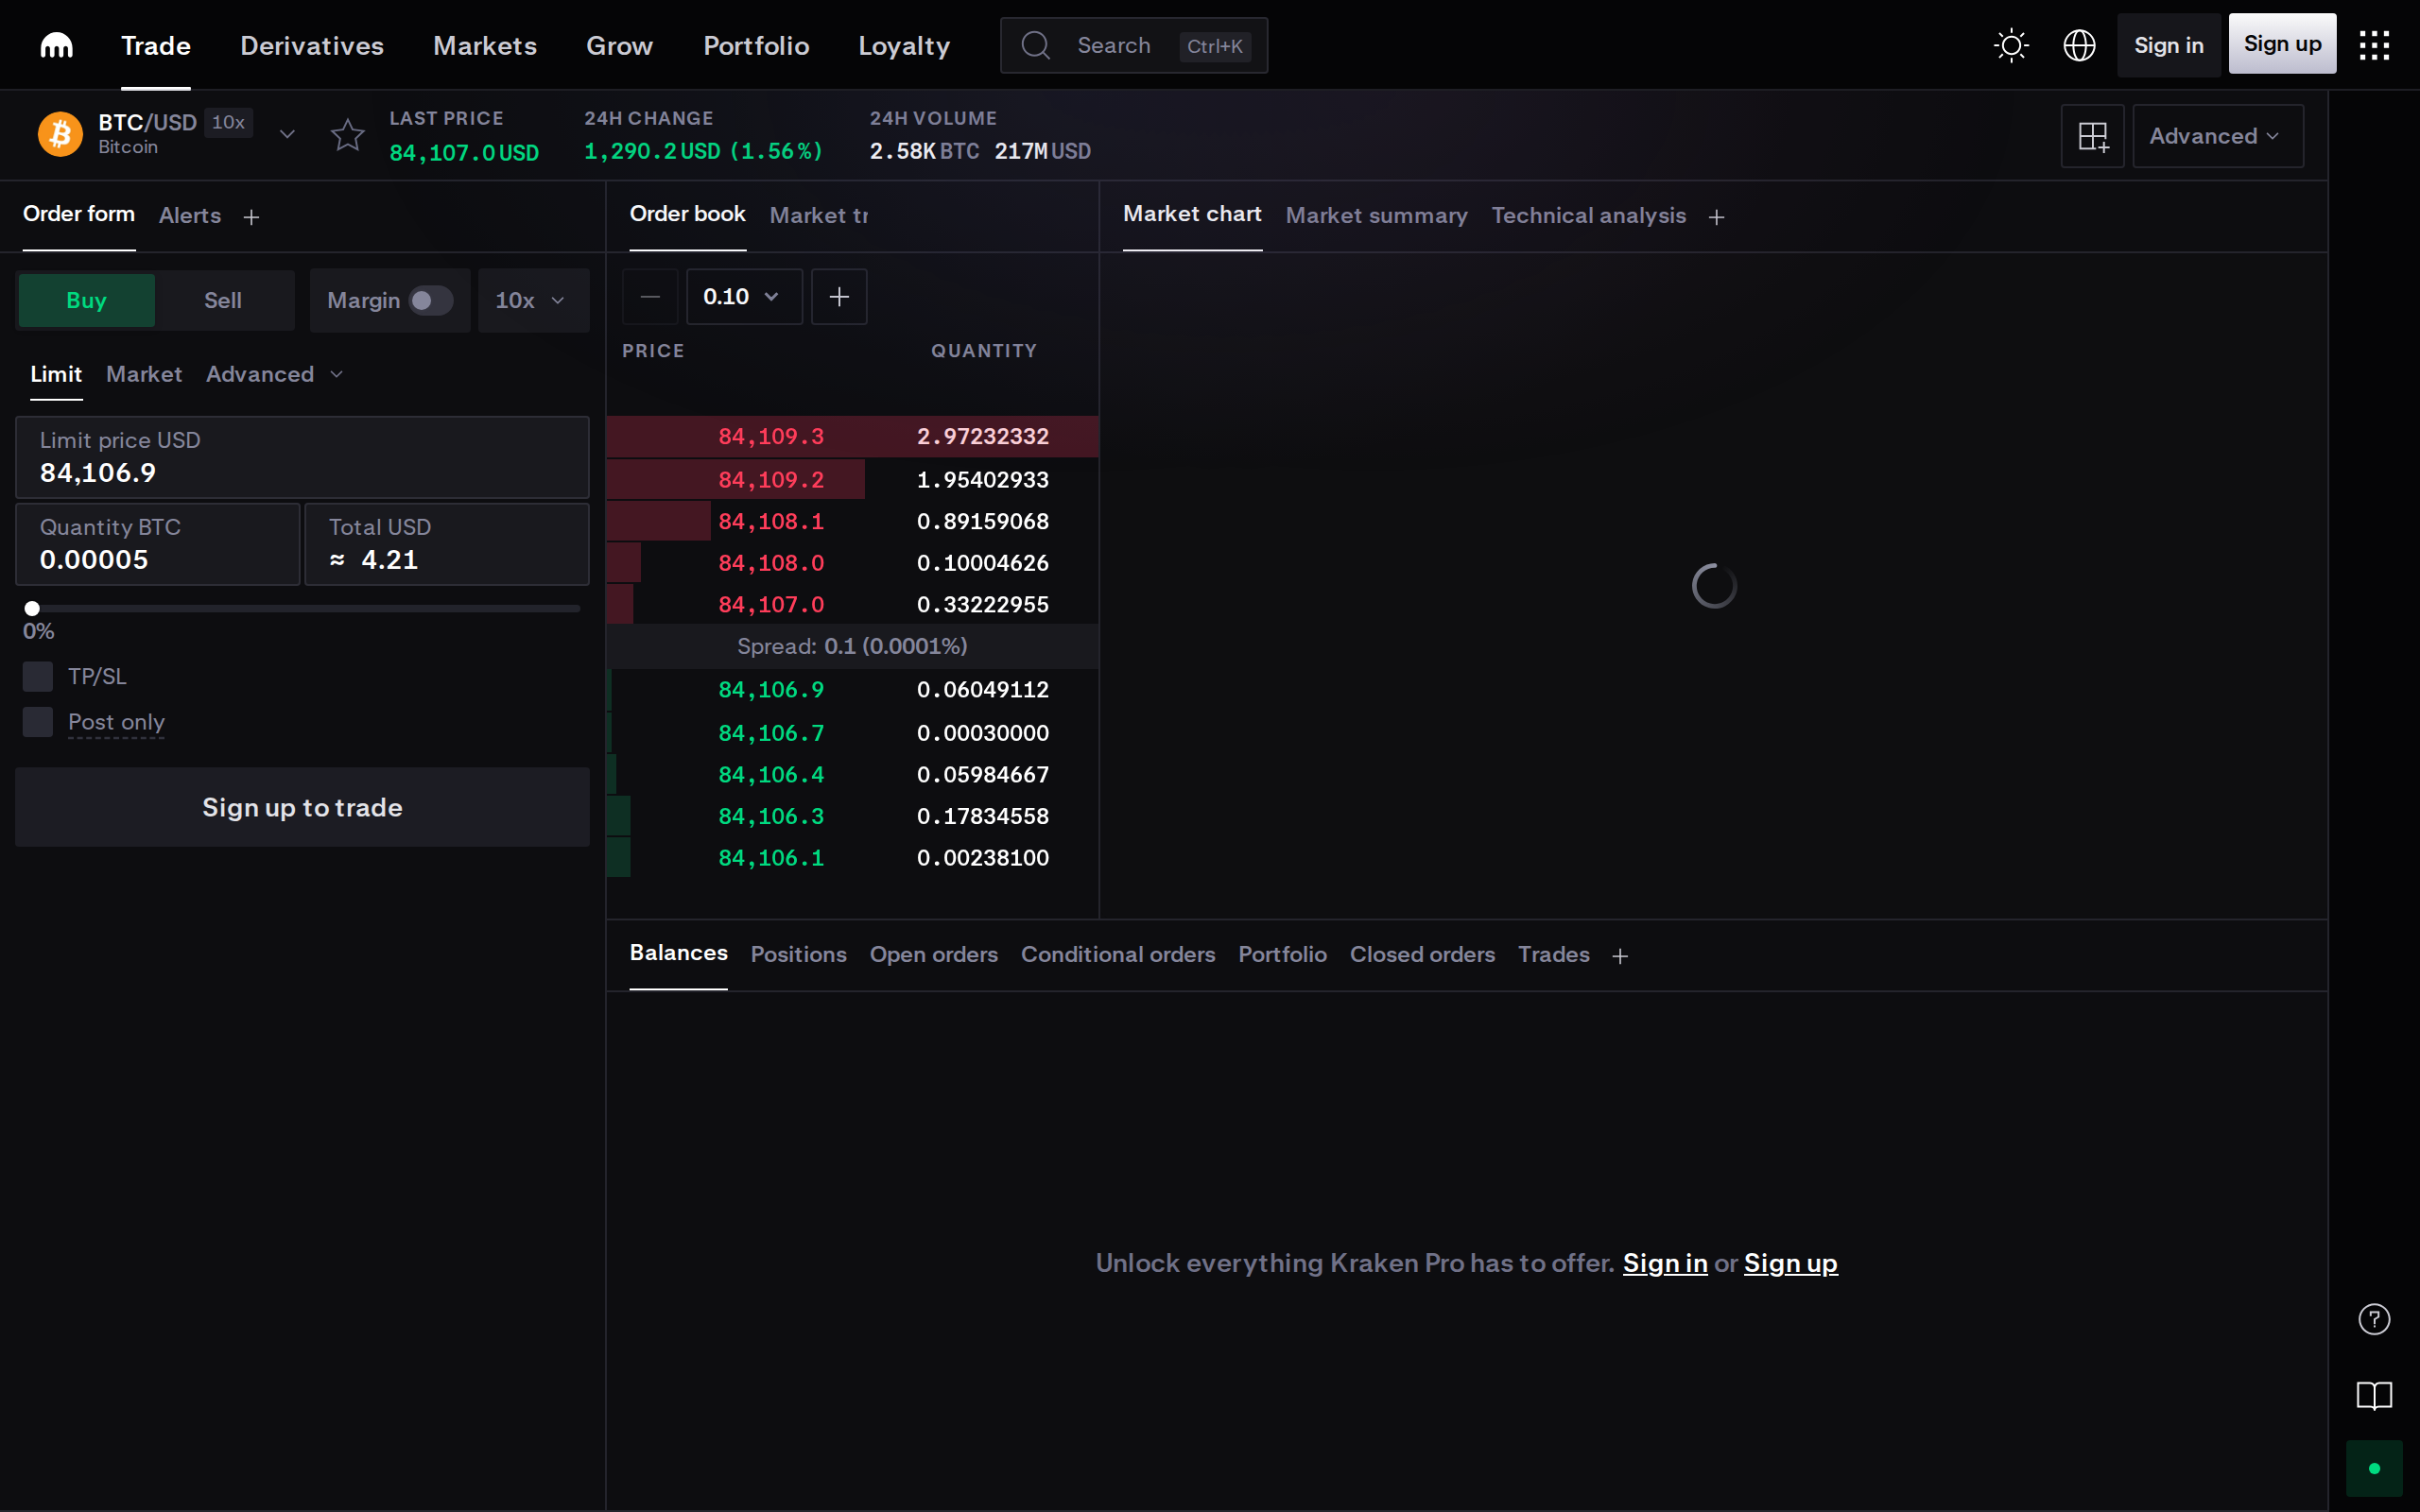Switch to the Open orders tab
Viewport: 2420px width, 1512px height.
[x=933, y=955]
